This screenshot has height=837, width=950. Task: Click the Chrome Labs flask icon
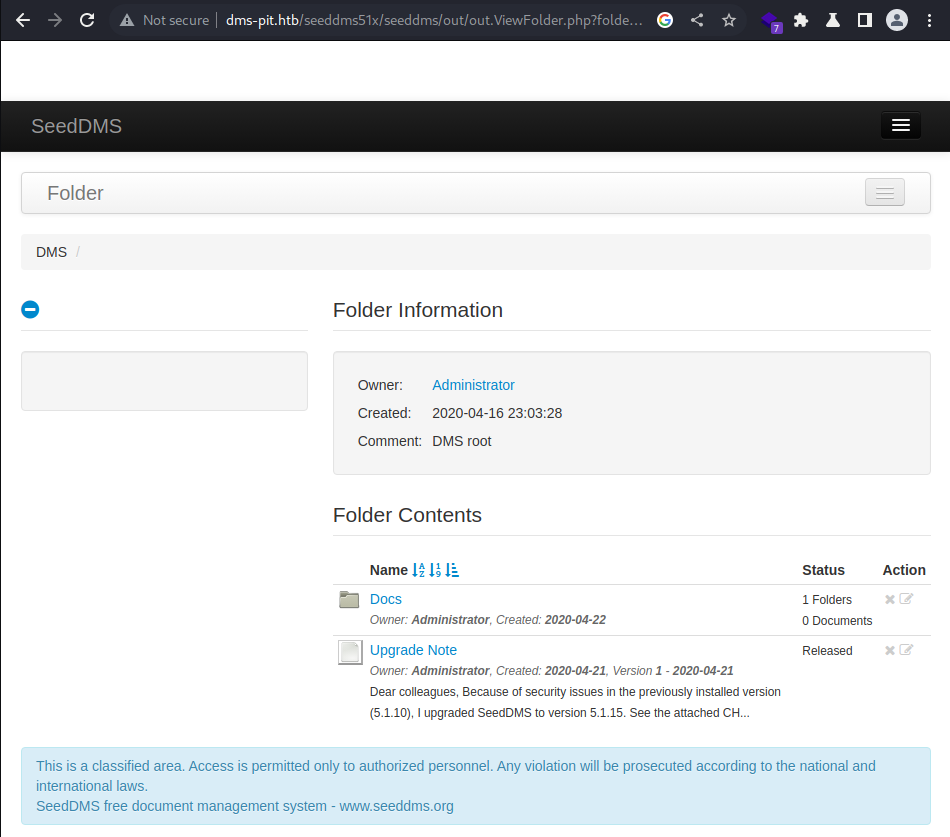[833, 20]
